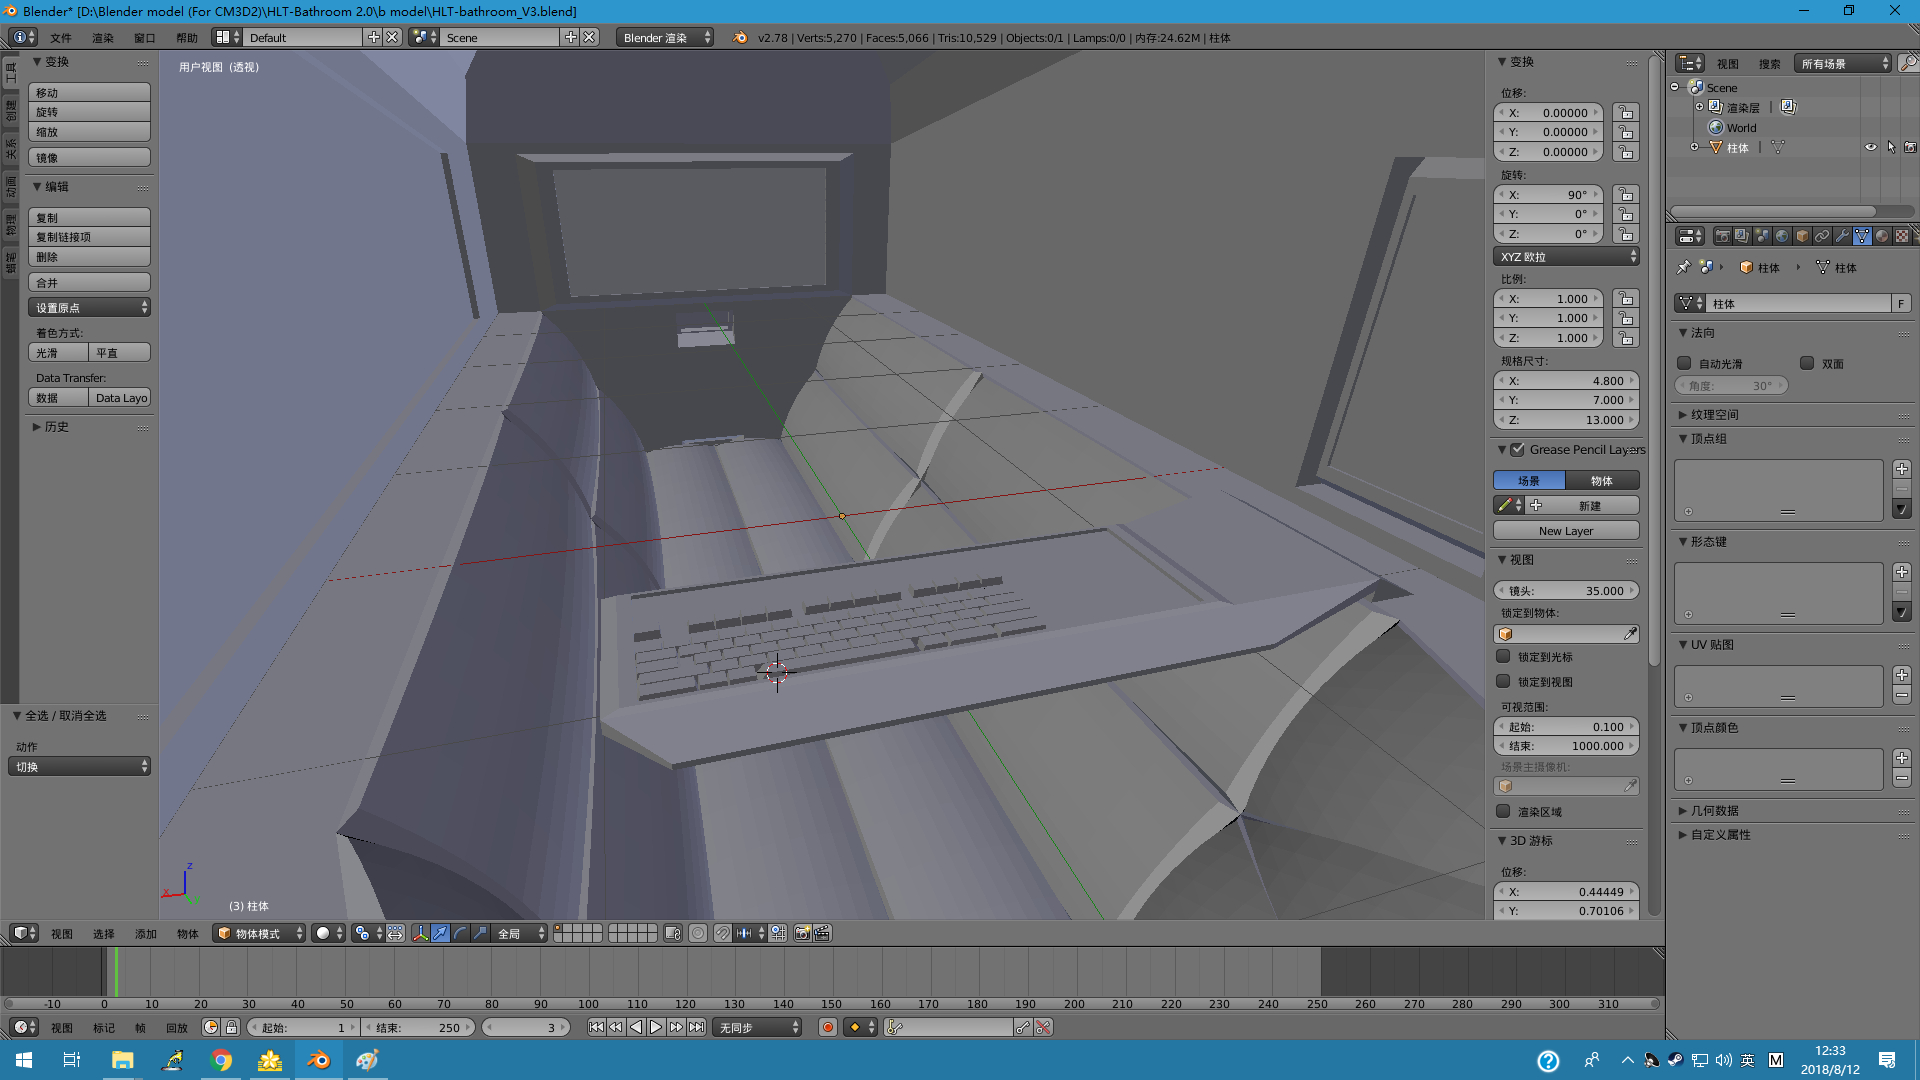Open the Modifiers wrench properties tab
The width and height of the screenshot is (1920, 1080).
[1842, 236]
